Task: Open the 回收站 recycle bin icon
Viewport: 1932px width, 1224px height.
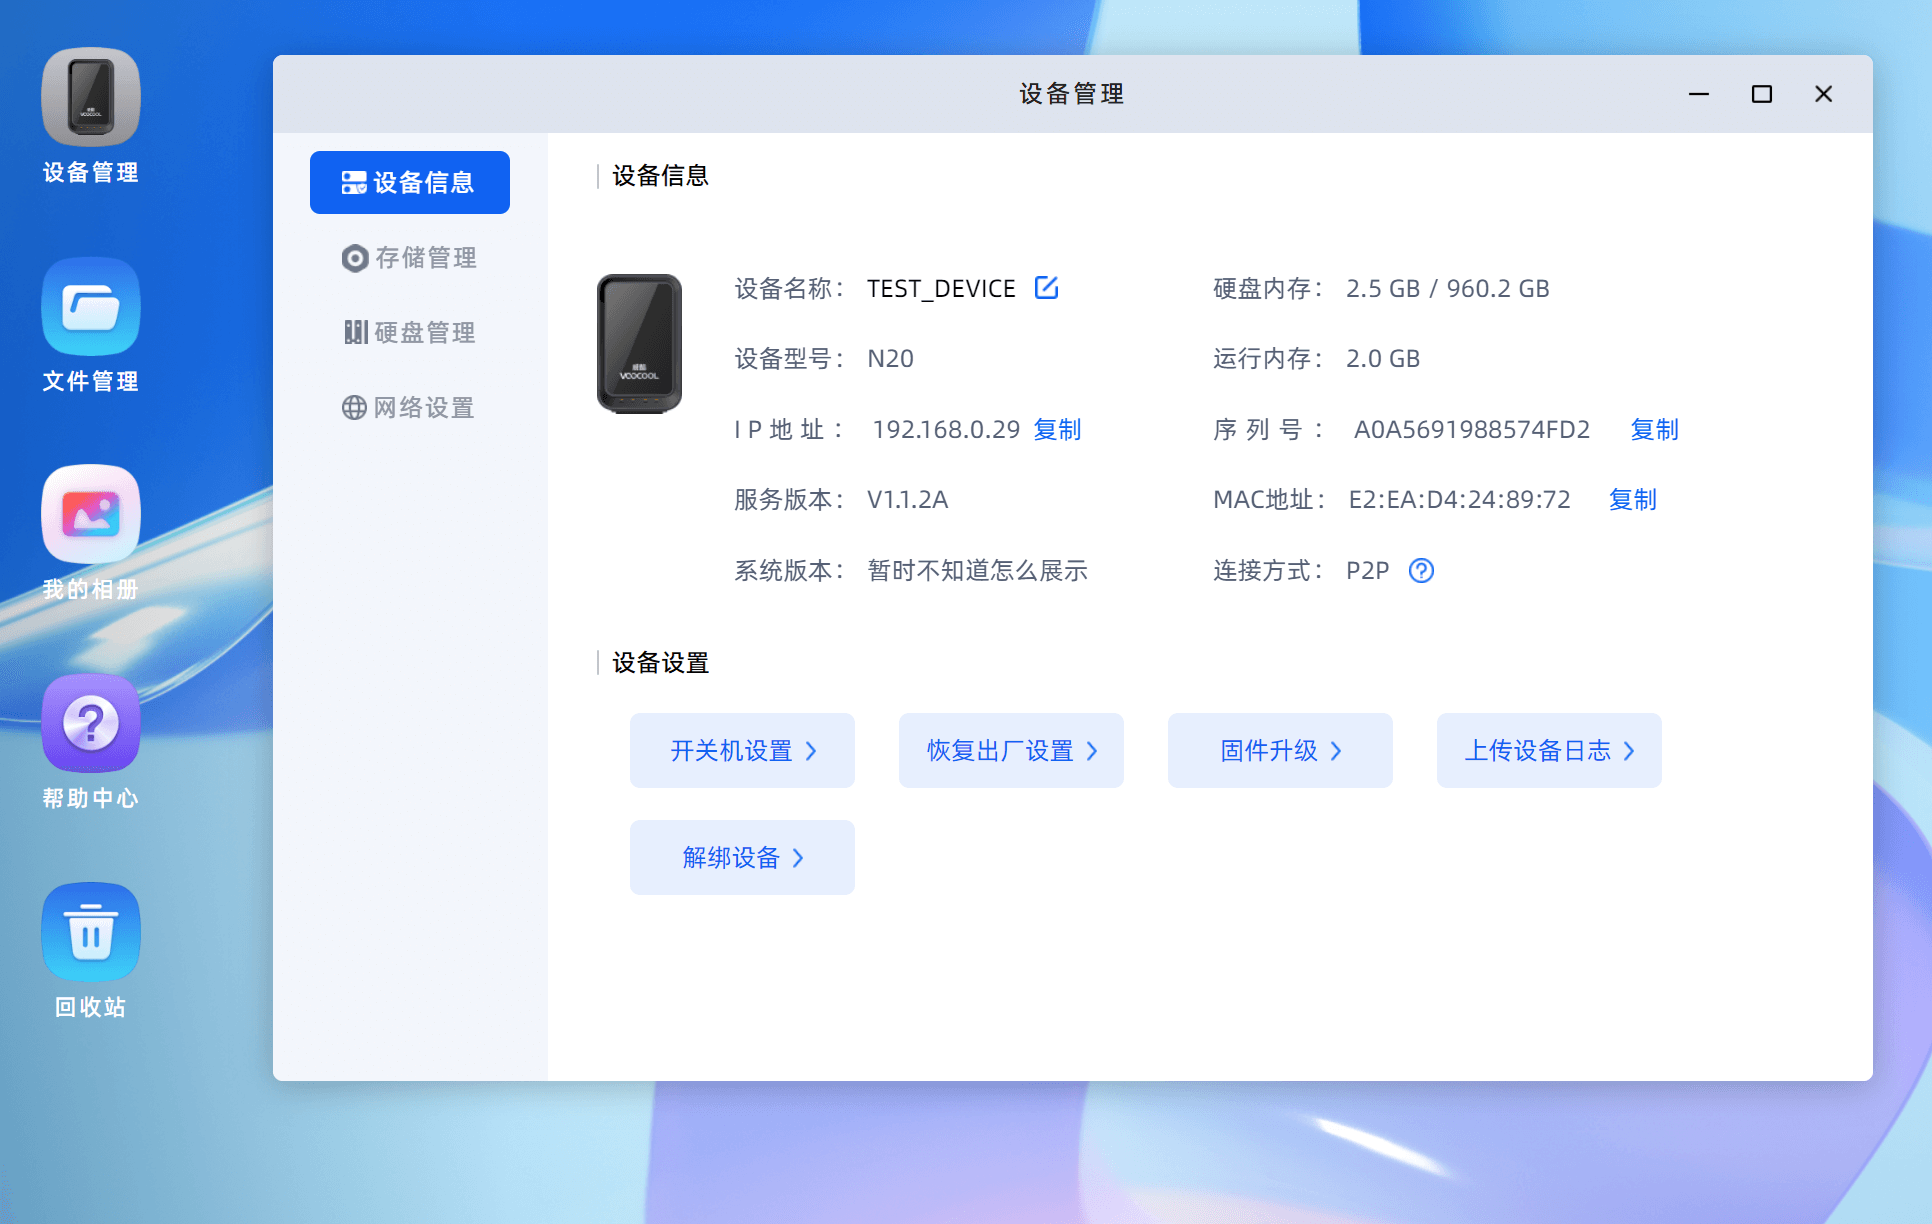Action: [x=90, y=933]
